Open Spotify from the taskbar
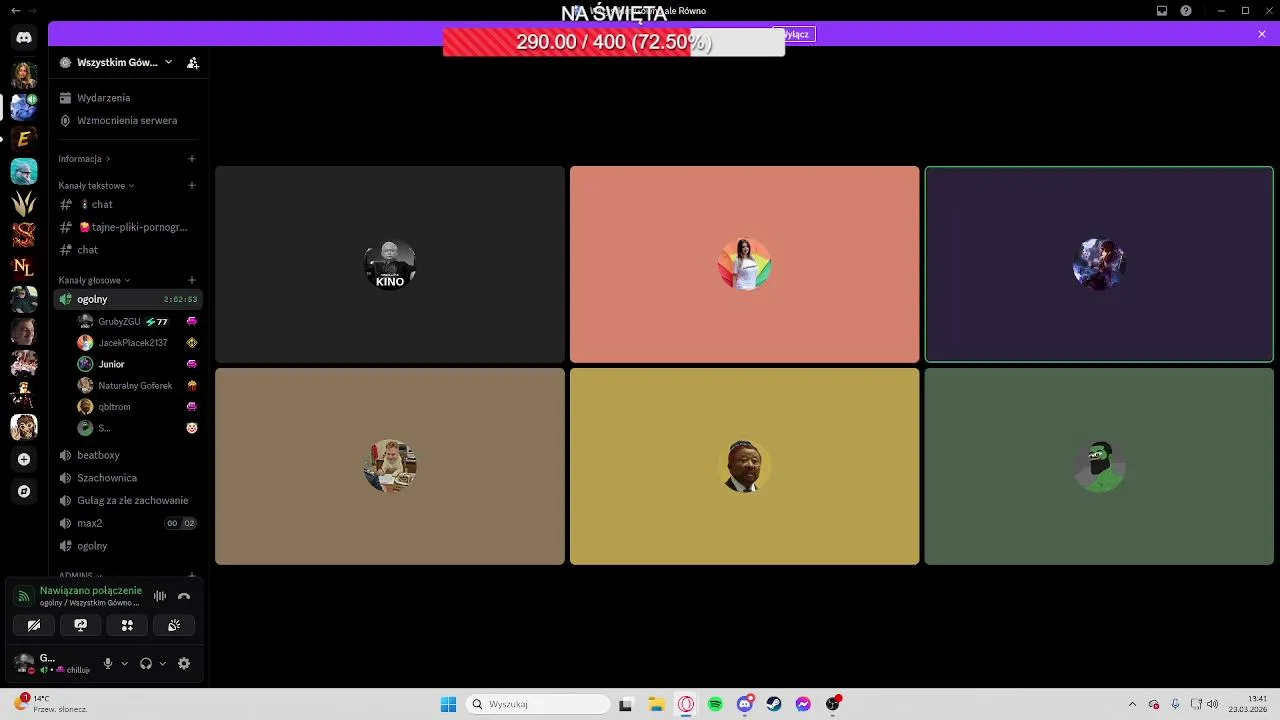Viewport: 1280px width, 720px height. click(x=715, y=704)
